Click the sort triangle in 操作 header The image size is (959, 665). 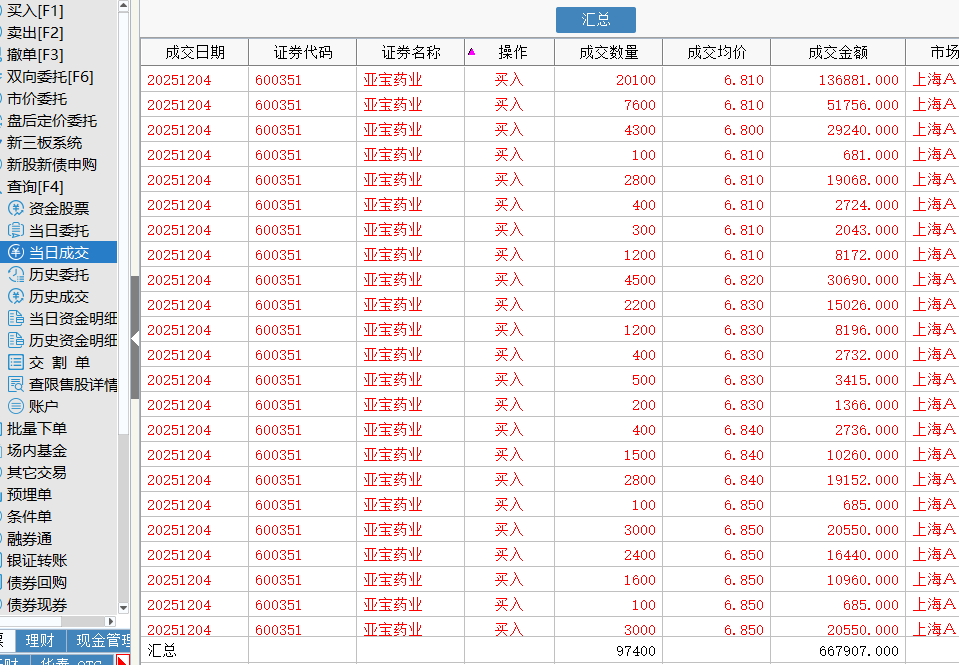click(472, 52)
